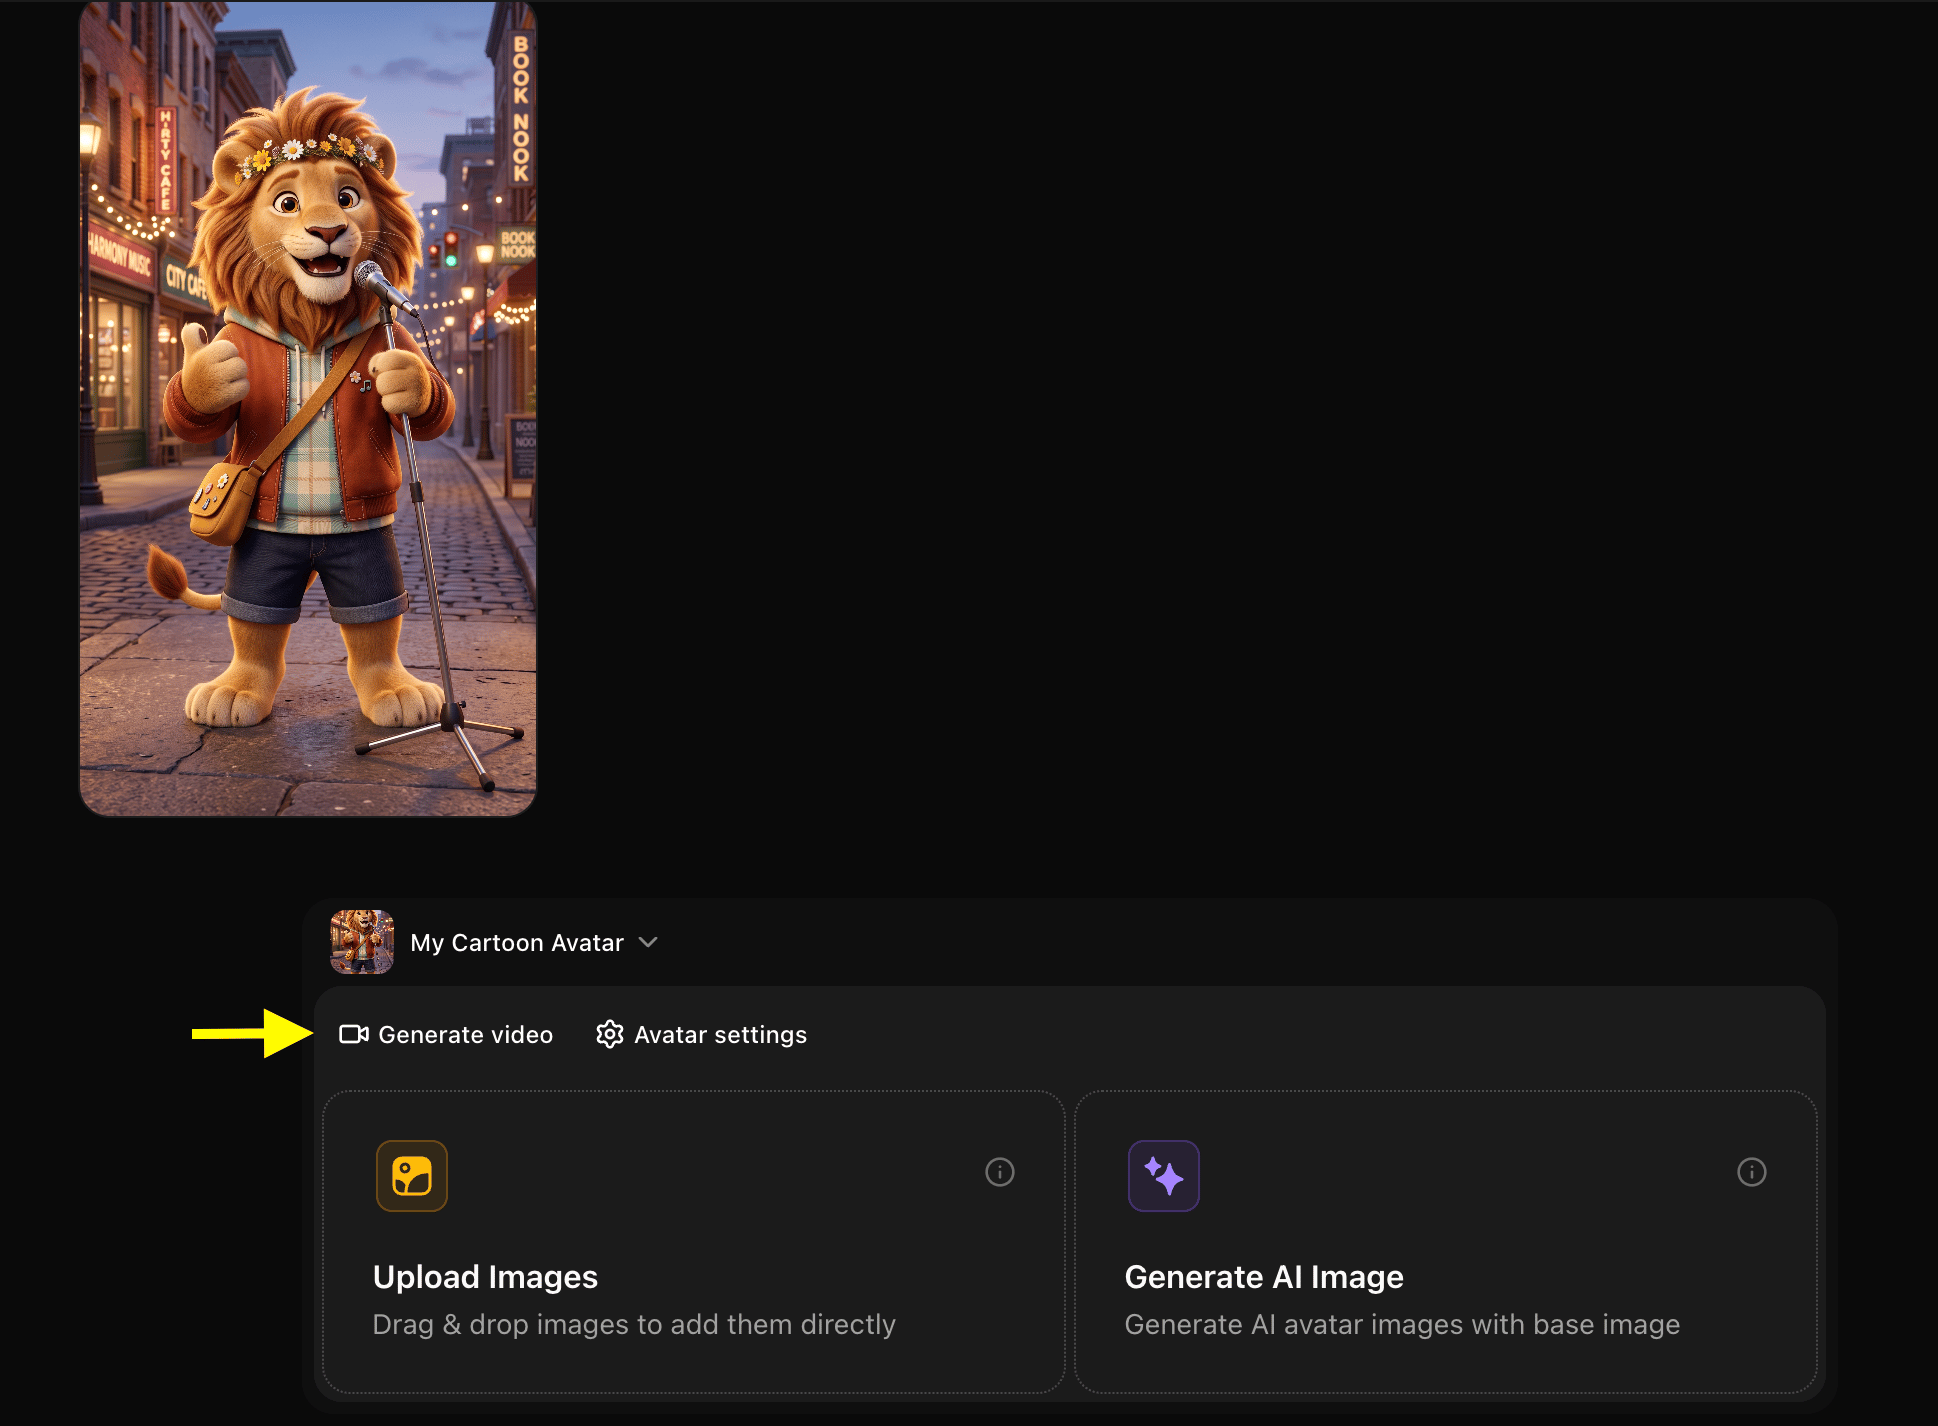Click 'Generate AI avatar images with base image'

click(x=1402, y=1325)
